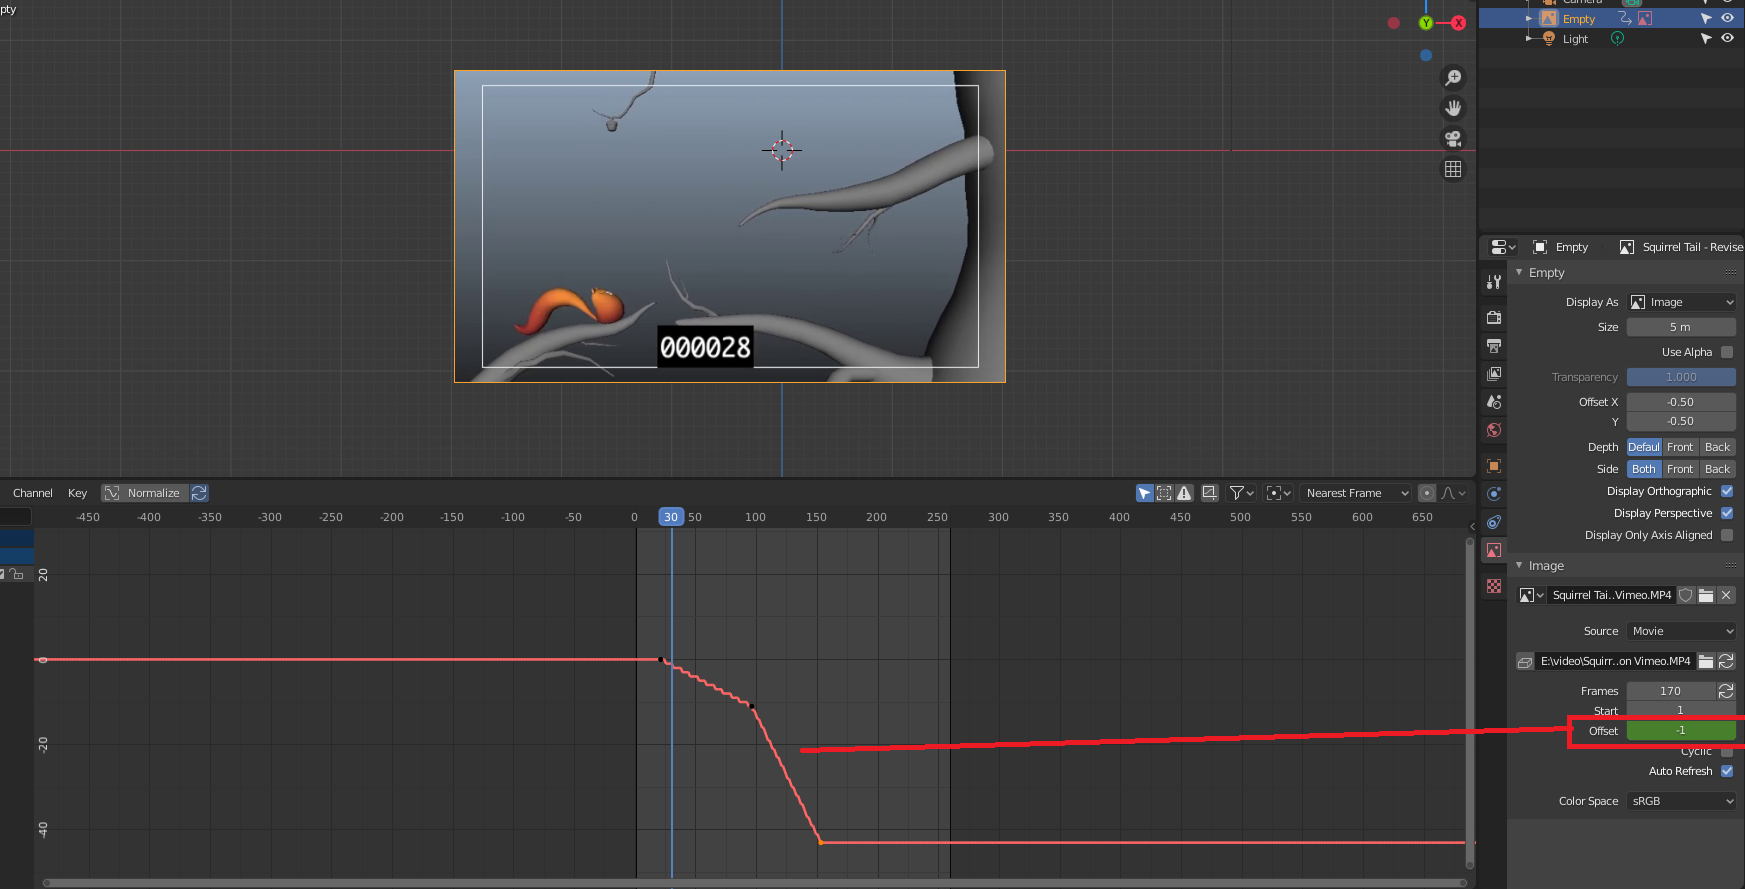The height and width of the screenshot is (889, 1745).
Task: Disable Display Perspective checkbox
Action: pyautogui.click(x=1727, y=513)
